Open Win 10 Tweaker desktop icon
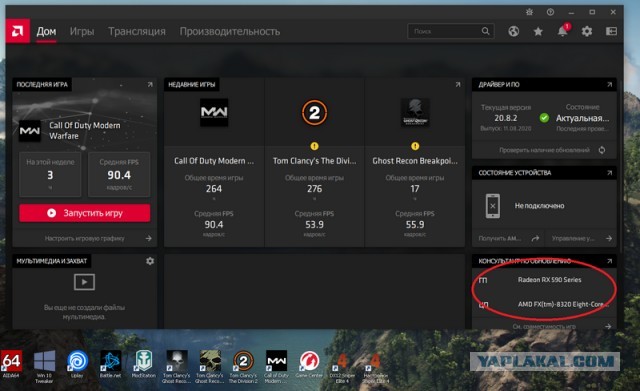The image size is (640, 391). 44,366
